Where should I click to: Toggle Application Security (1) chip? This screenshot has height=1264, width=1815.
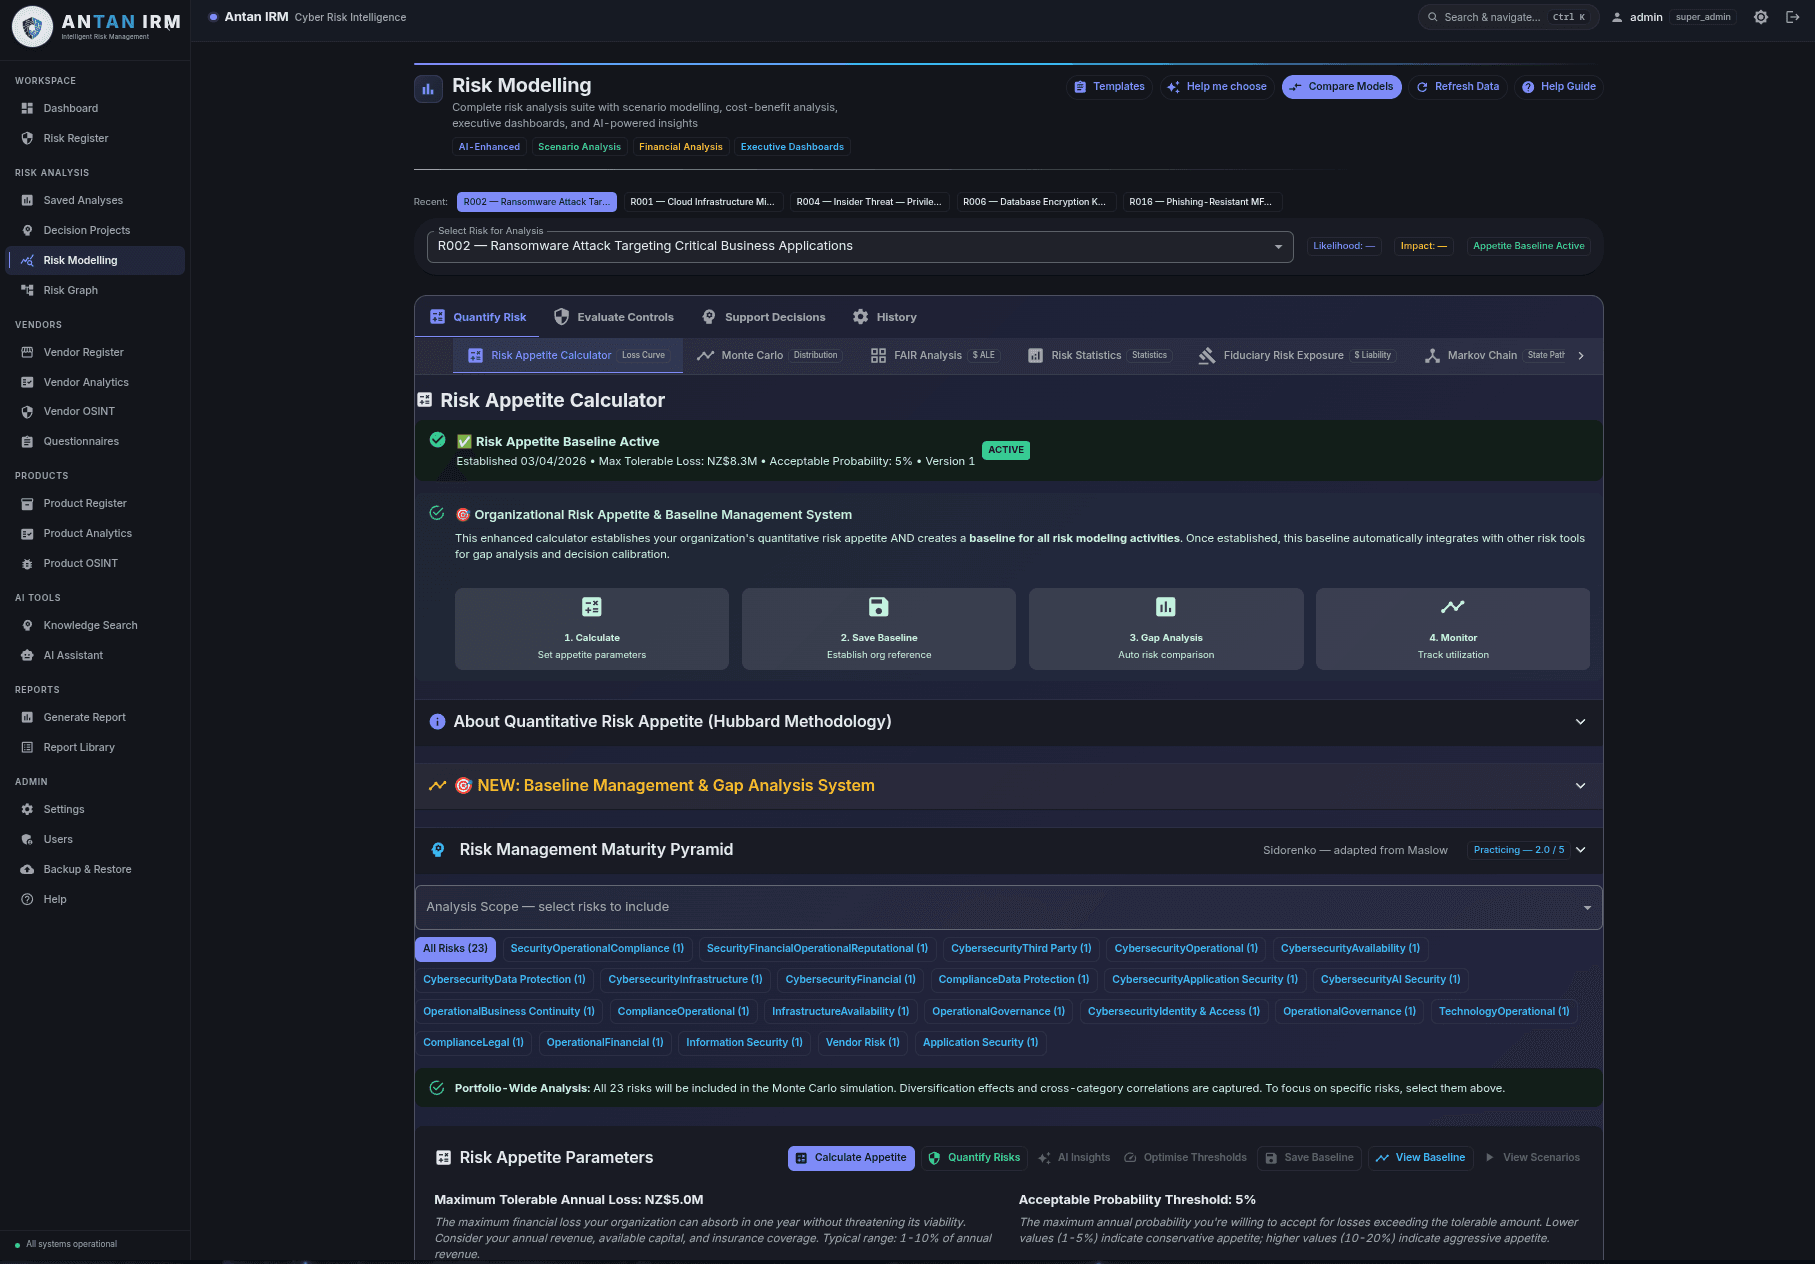click(x=980, y=1043)
